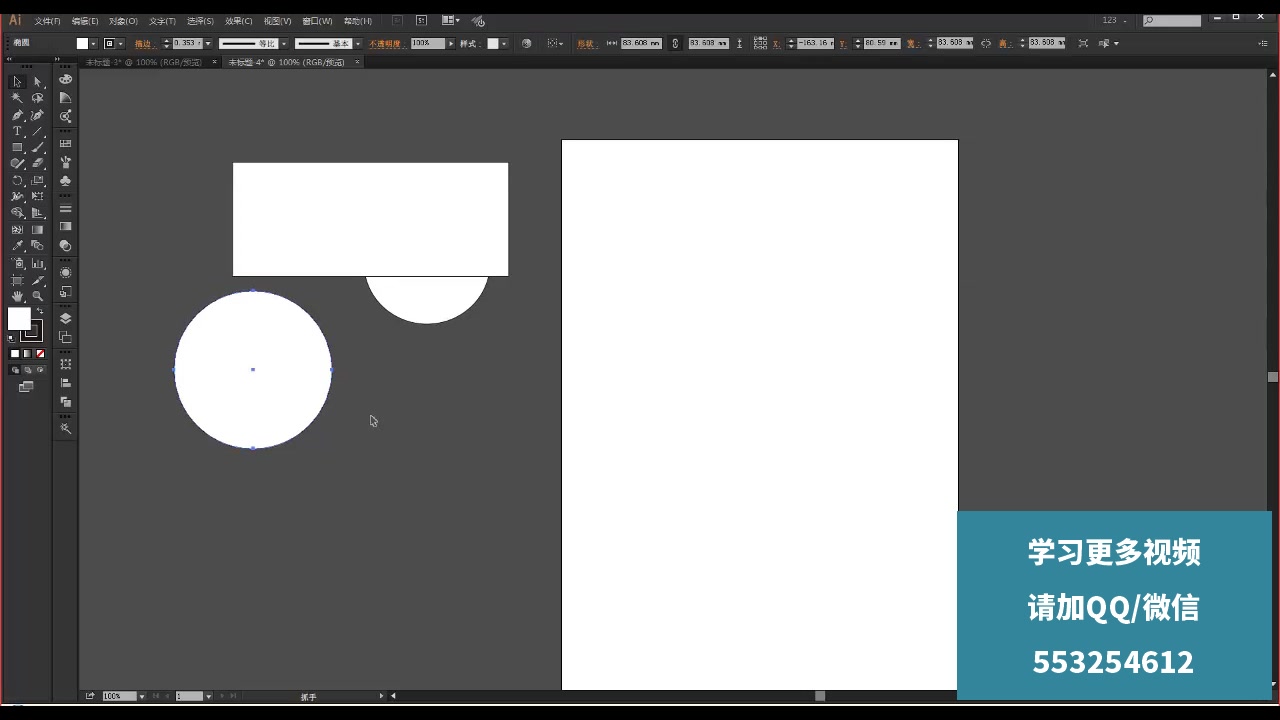The width and height of the screenshot is (1280, 720).
Task: Choose the Scale tool
Action: pos(38,180)
